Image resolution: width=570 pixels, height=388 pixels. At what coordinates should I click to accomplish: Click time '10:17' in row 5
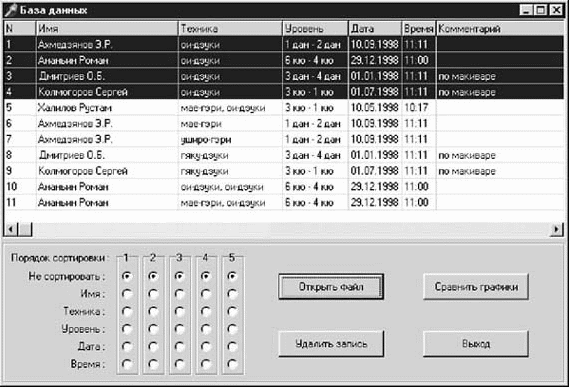[416, 108]
